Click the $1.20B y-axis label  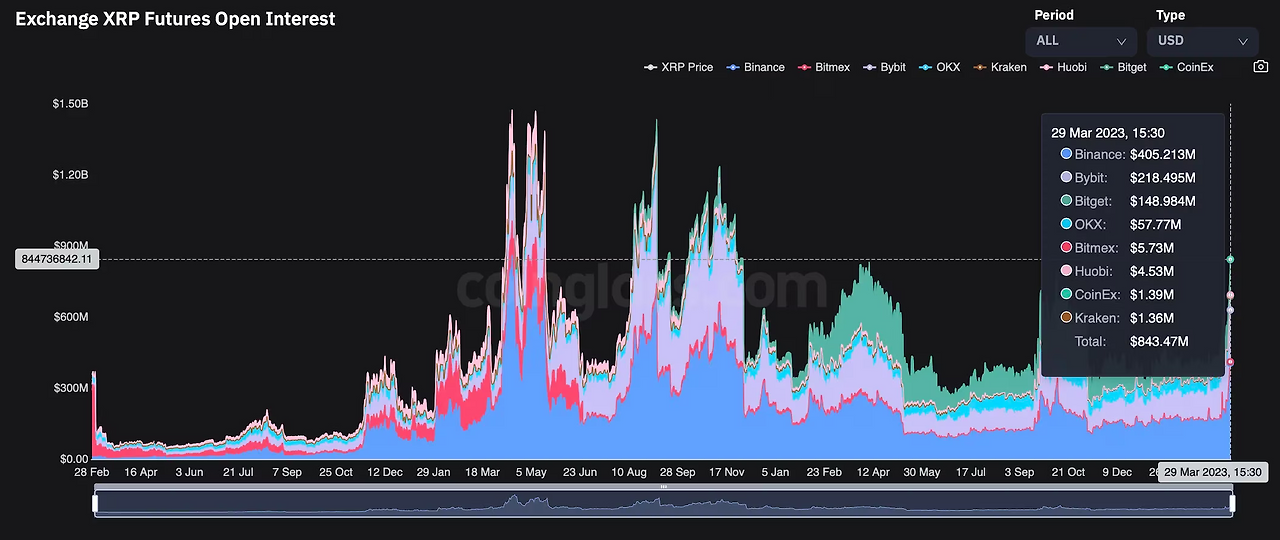(71, 175)
